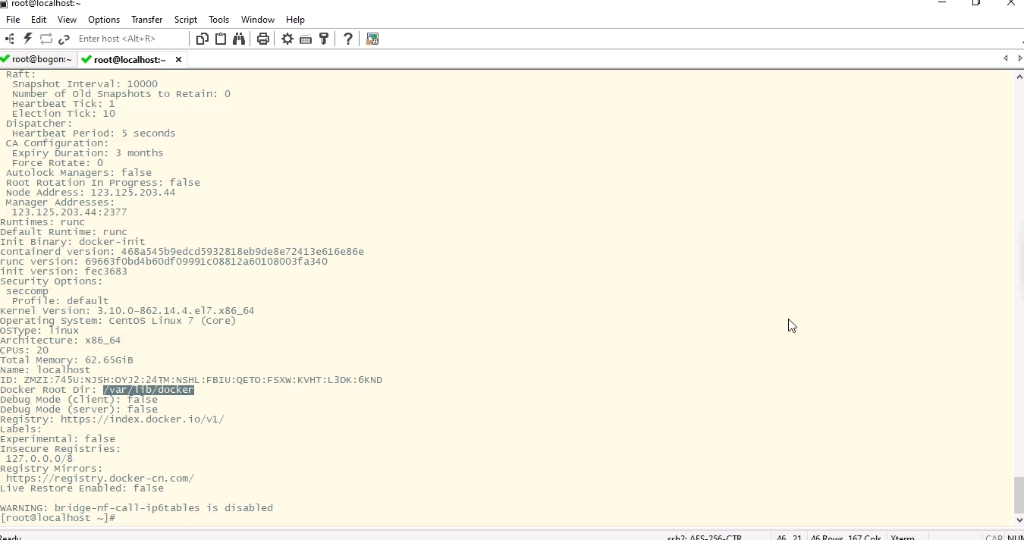The height and width of the screenshot is (540, 1024).
Task: Click the Init Binary: docker-init line
Action: click(x=72, y=242)
